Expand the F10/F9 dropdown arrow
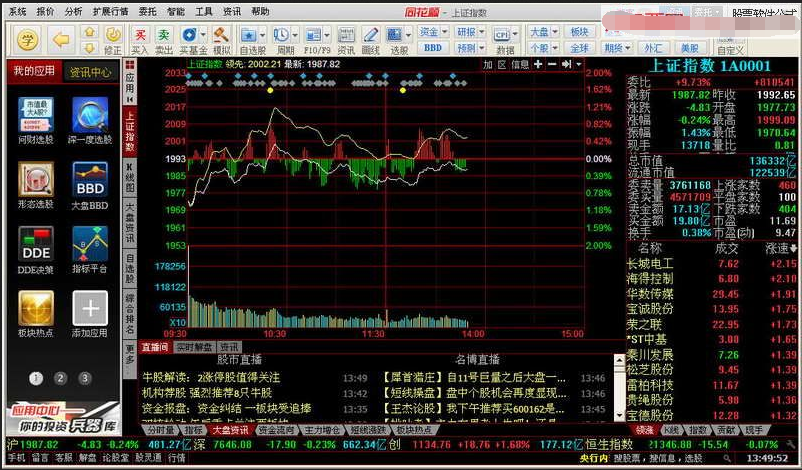The height and width of the screenshot is (470, 802). click(x=327, y=35)
